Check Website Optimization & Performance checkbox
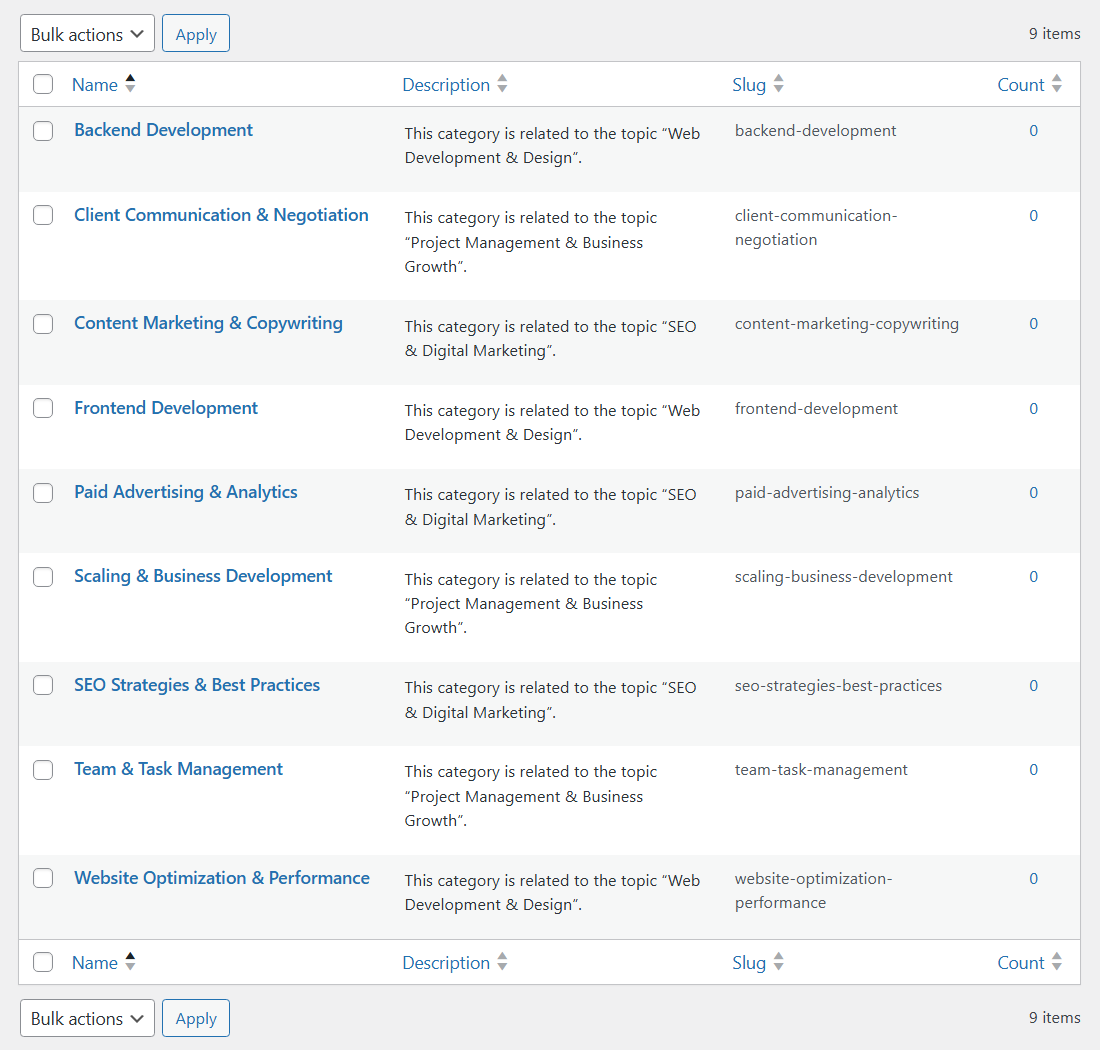This screenshot has height=1050, width=1100. click(x=43, y=878)
